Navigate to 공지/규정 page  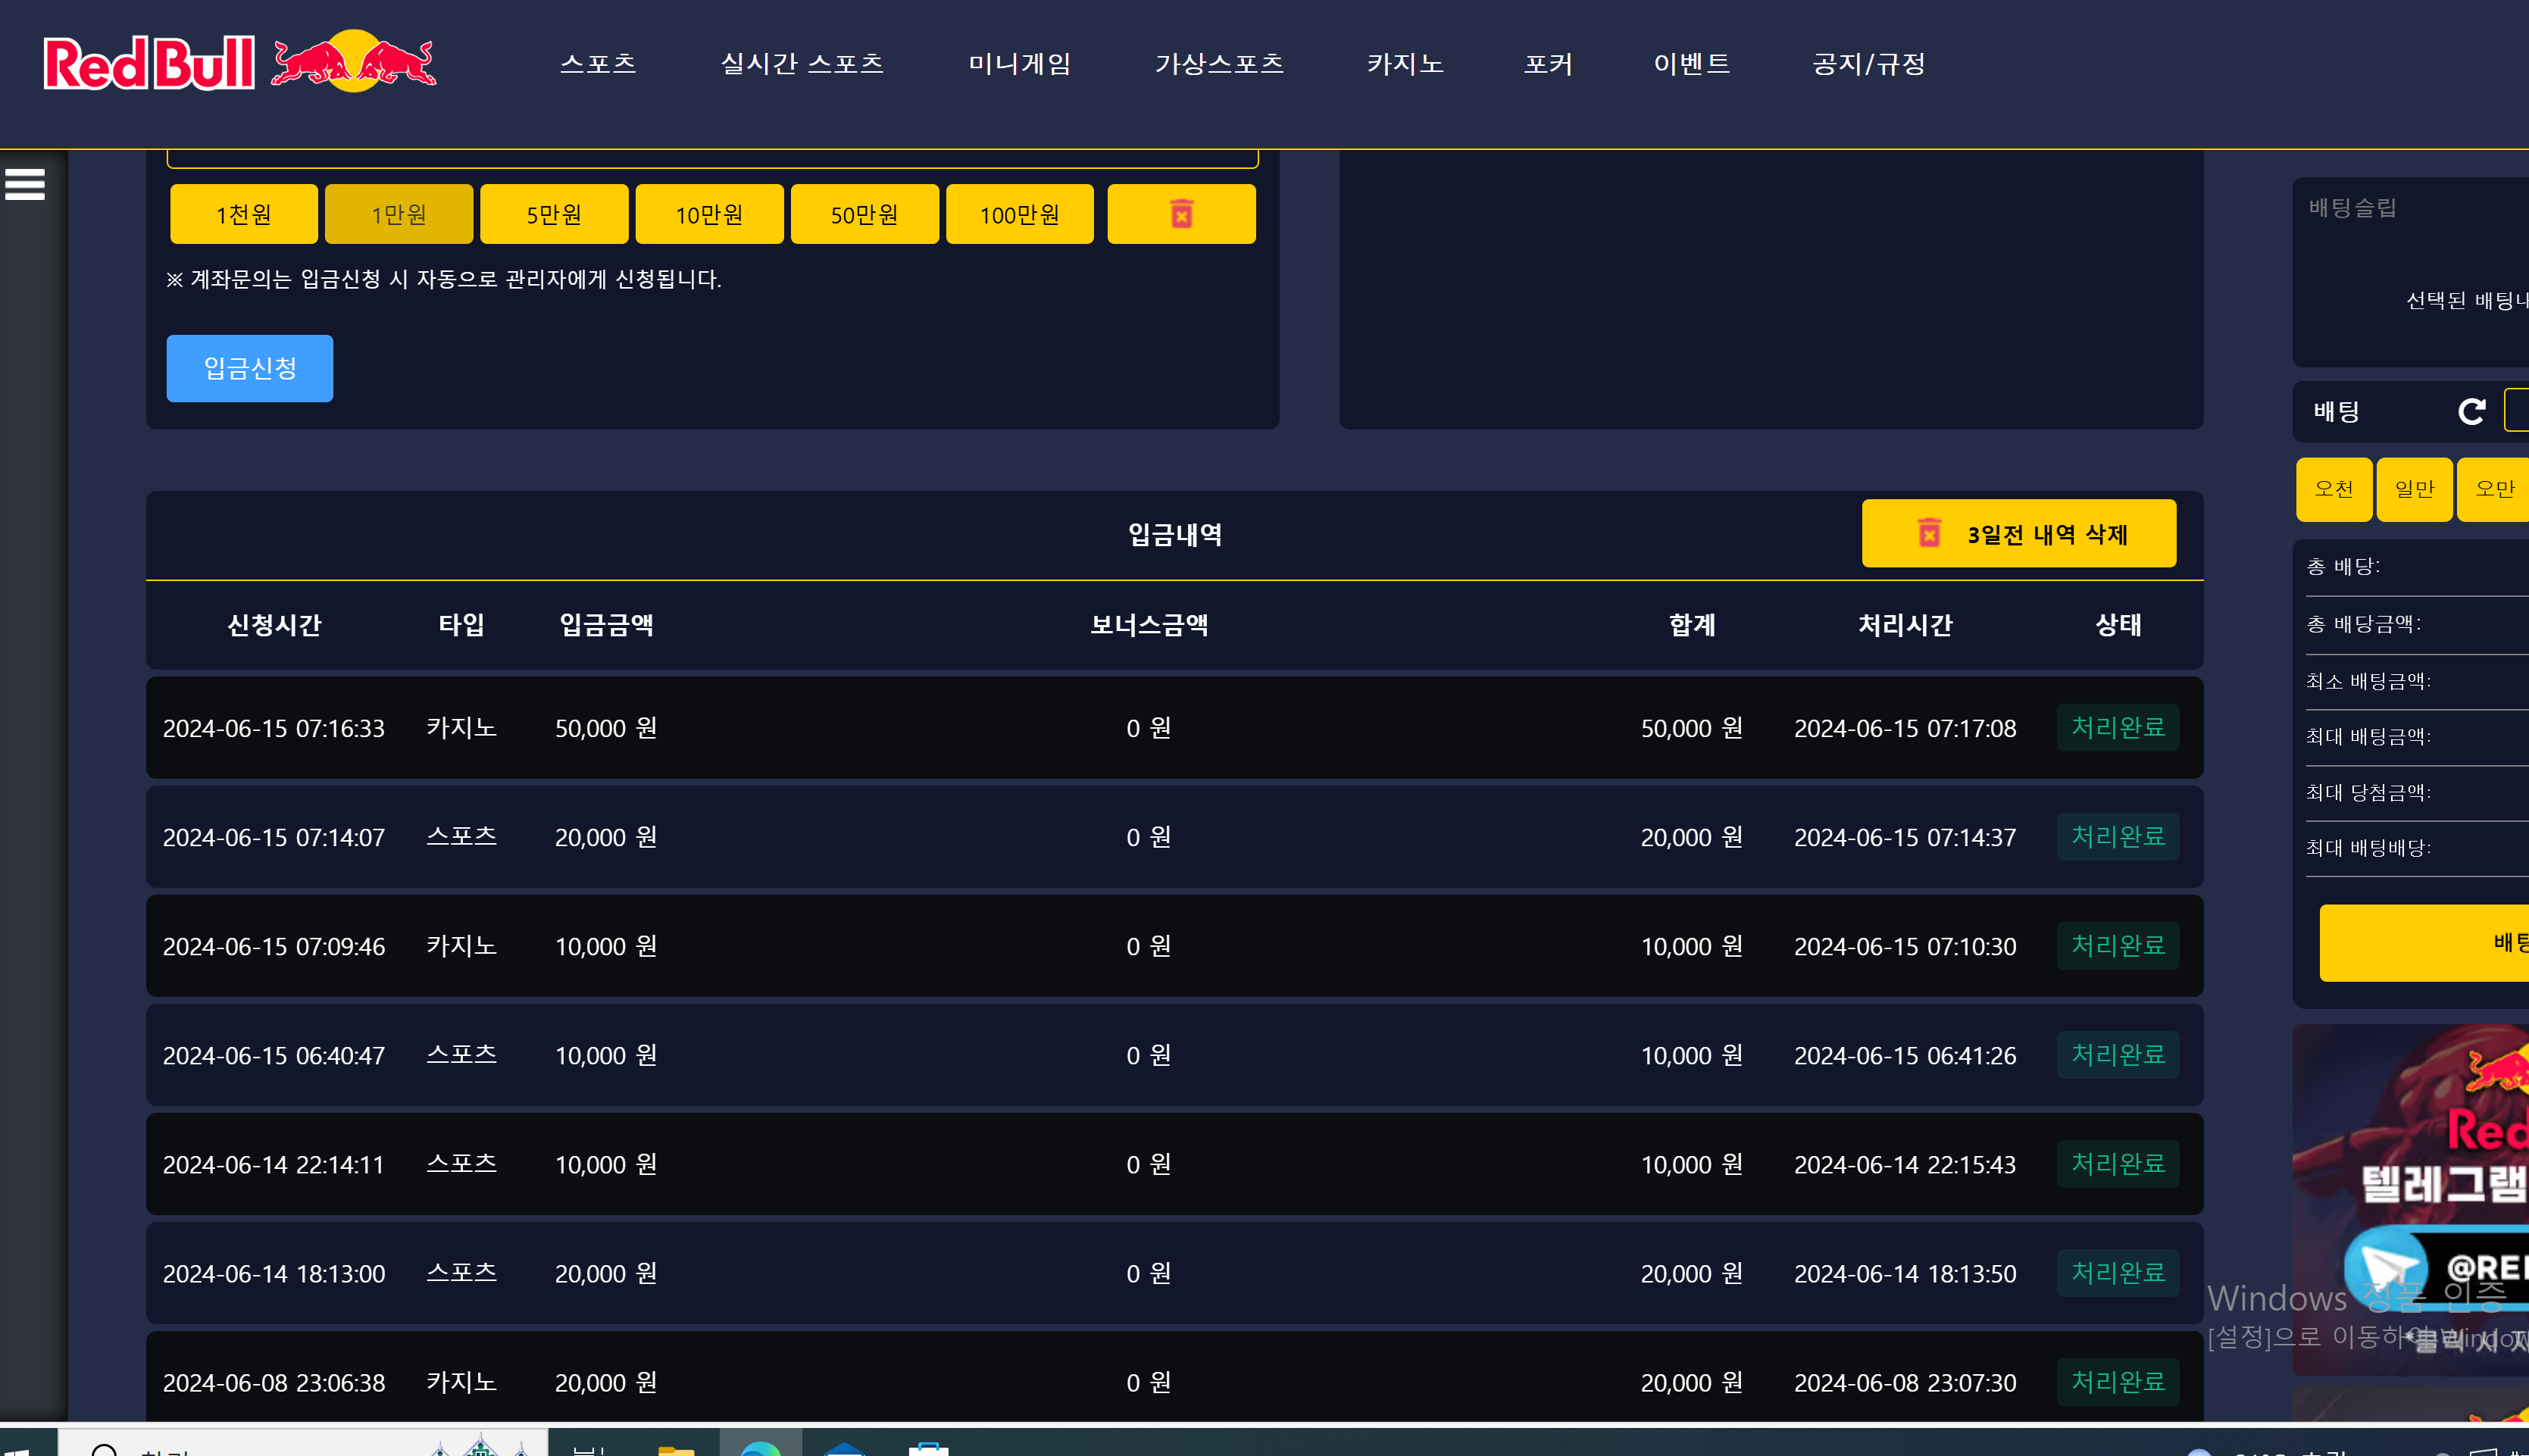[x=1868, y=64]
